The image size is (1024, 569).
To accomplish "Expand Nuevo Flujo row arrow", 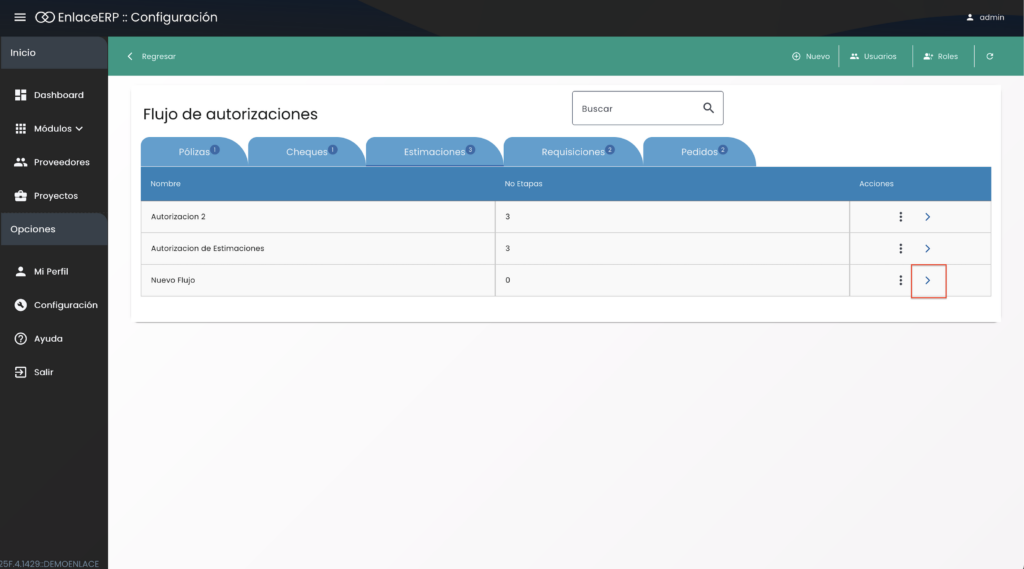I will point(928,280).
